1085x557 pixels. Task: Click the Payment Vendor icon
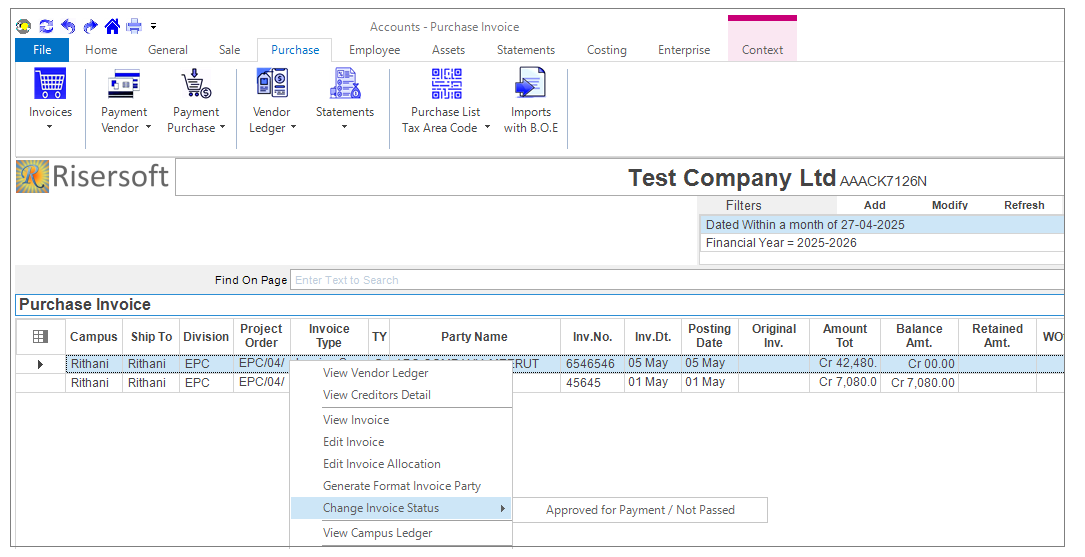125,85
